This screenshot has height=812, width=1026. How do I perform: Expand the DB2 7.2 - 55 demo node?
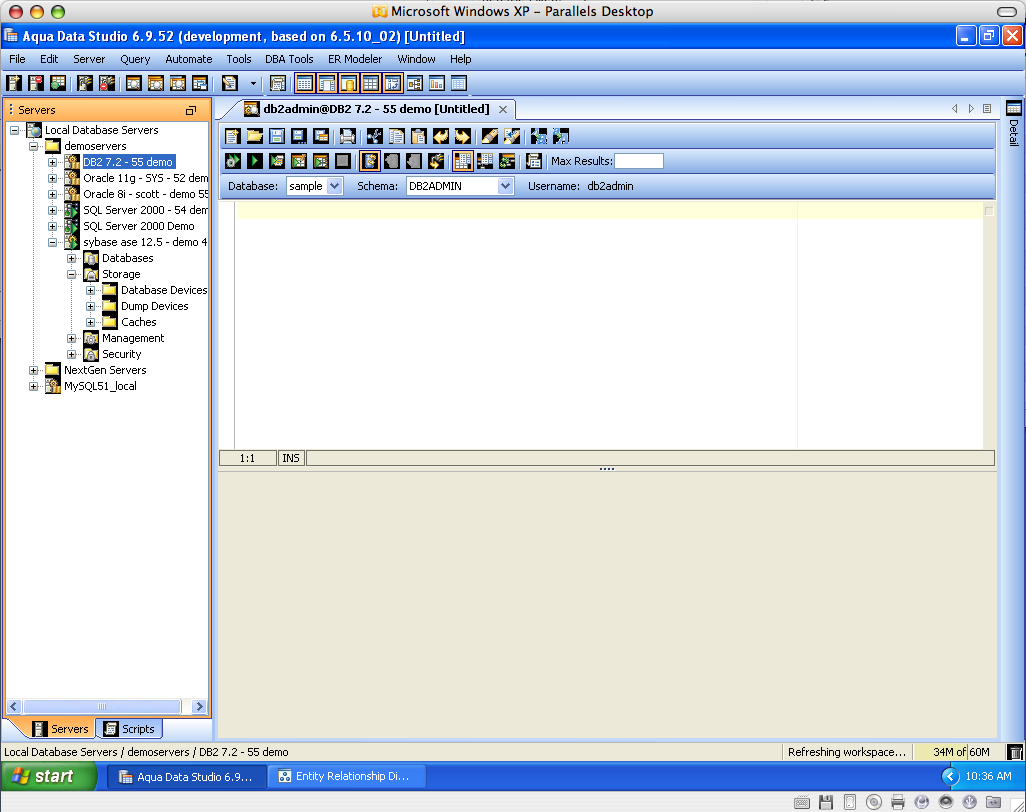[x=52, y=162]
